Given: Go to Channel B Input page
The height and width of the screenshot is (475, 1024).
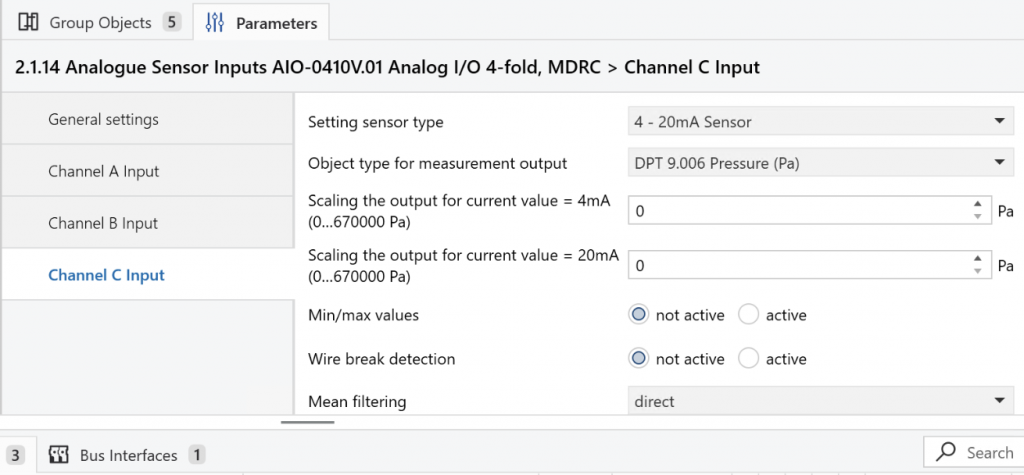Looking at the screenshot, I should coord(103,223).
